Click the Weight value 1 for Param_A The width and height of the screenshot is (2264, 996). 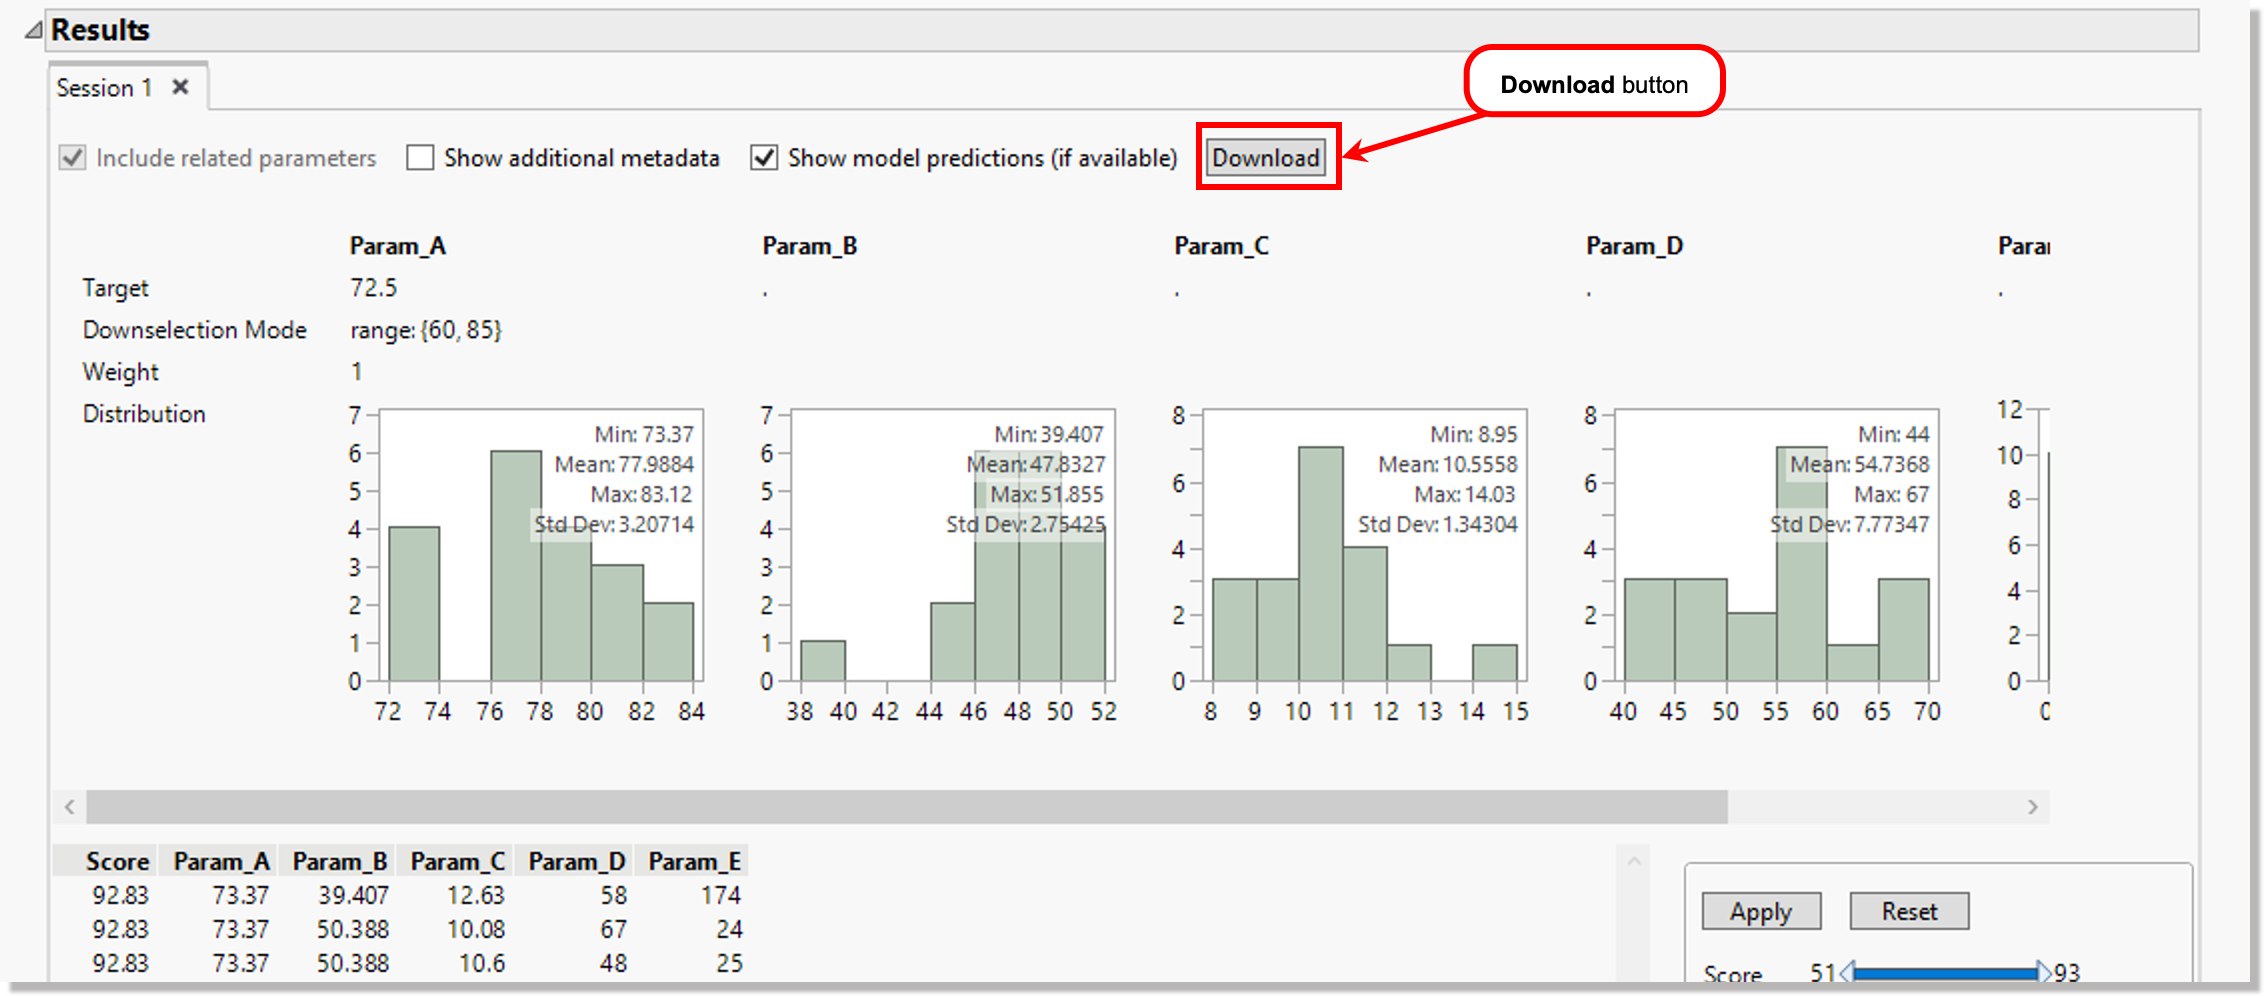point(356,372)
